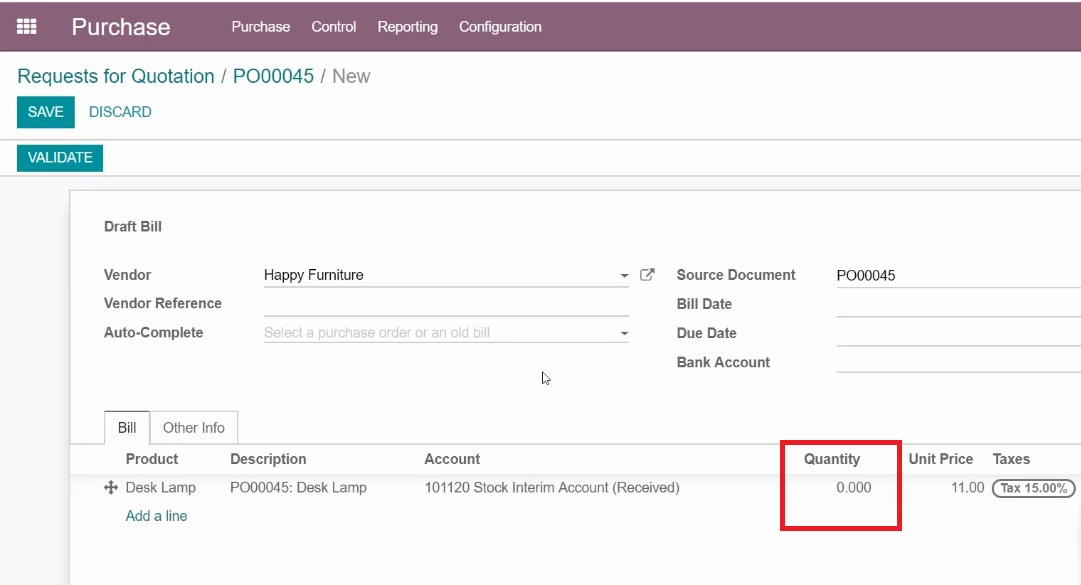This screenshot has height=585, width=1081.
Task: Expand the Auto-Complete dropdown arrow
Action: (x=624, y=333)
